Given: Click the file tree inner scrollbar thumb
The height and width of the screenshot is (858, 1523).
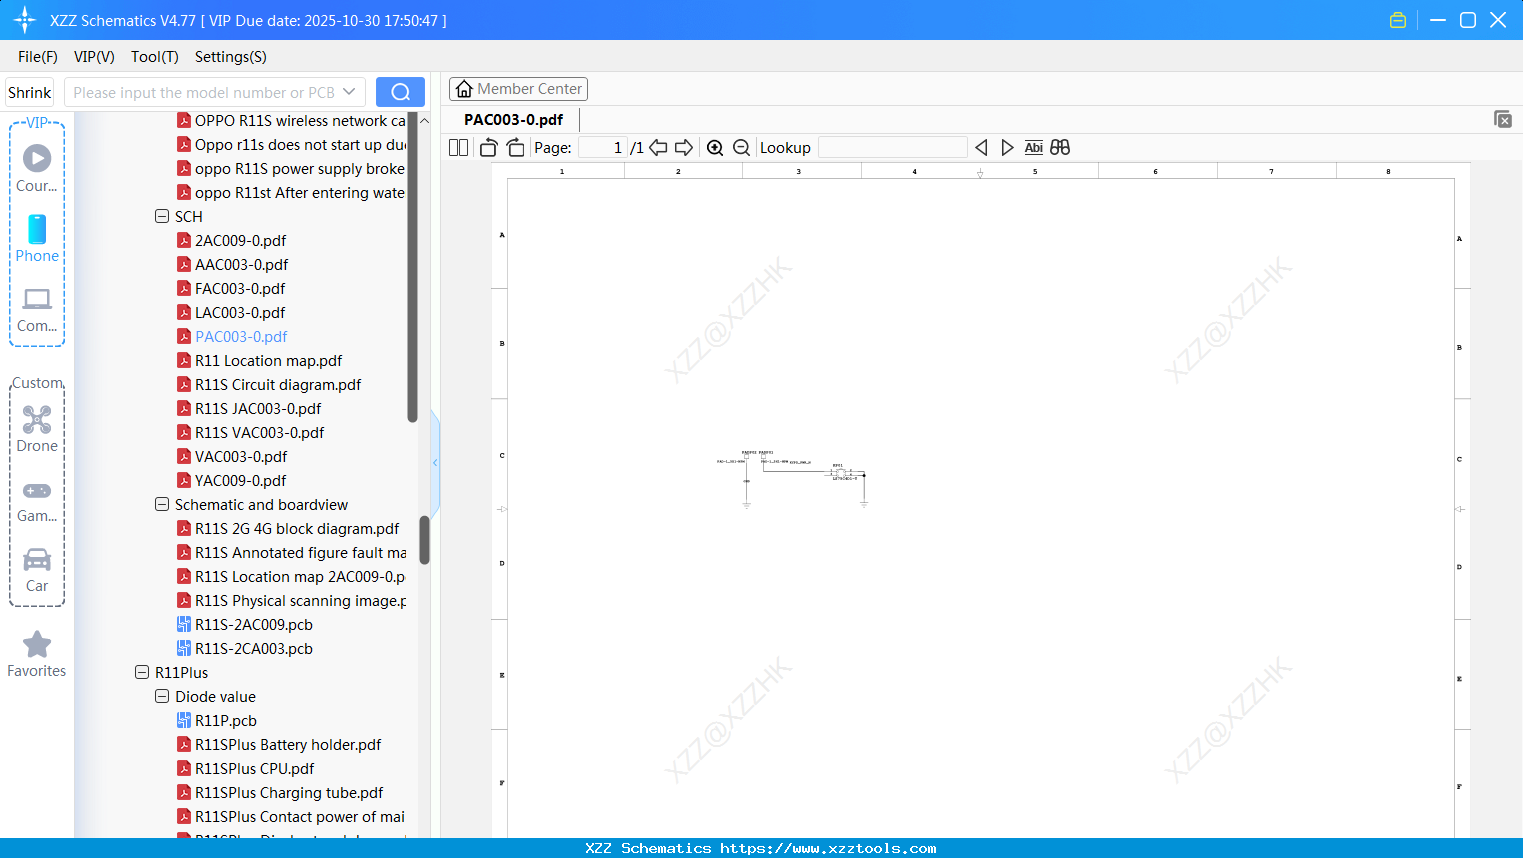Looking at the screenshot, I should point(412,267).
